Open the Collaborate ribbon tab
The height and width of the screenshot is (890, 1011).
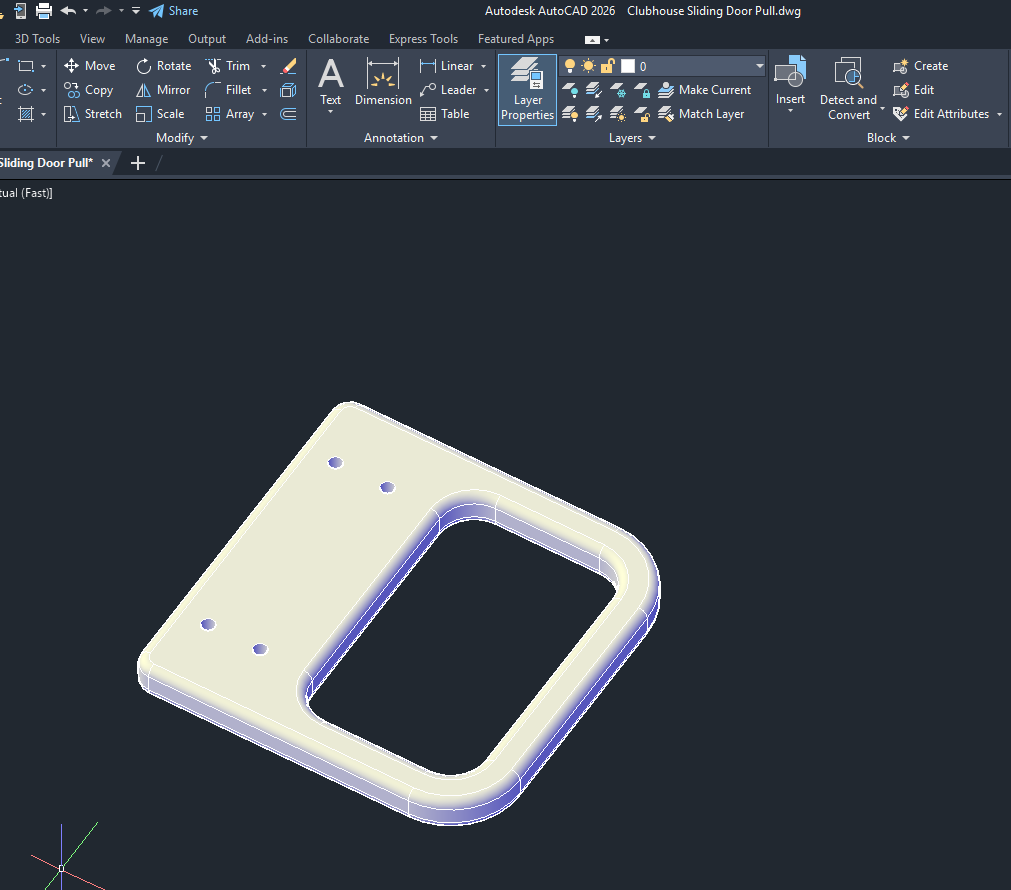(338, 39)
